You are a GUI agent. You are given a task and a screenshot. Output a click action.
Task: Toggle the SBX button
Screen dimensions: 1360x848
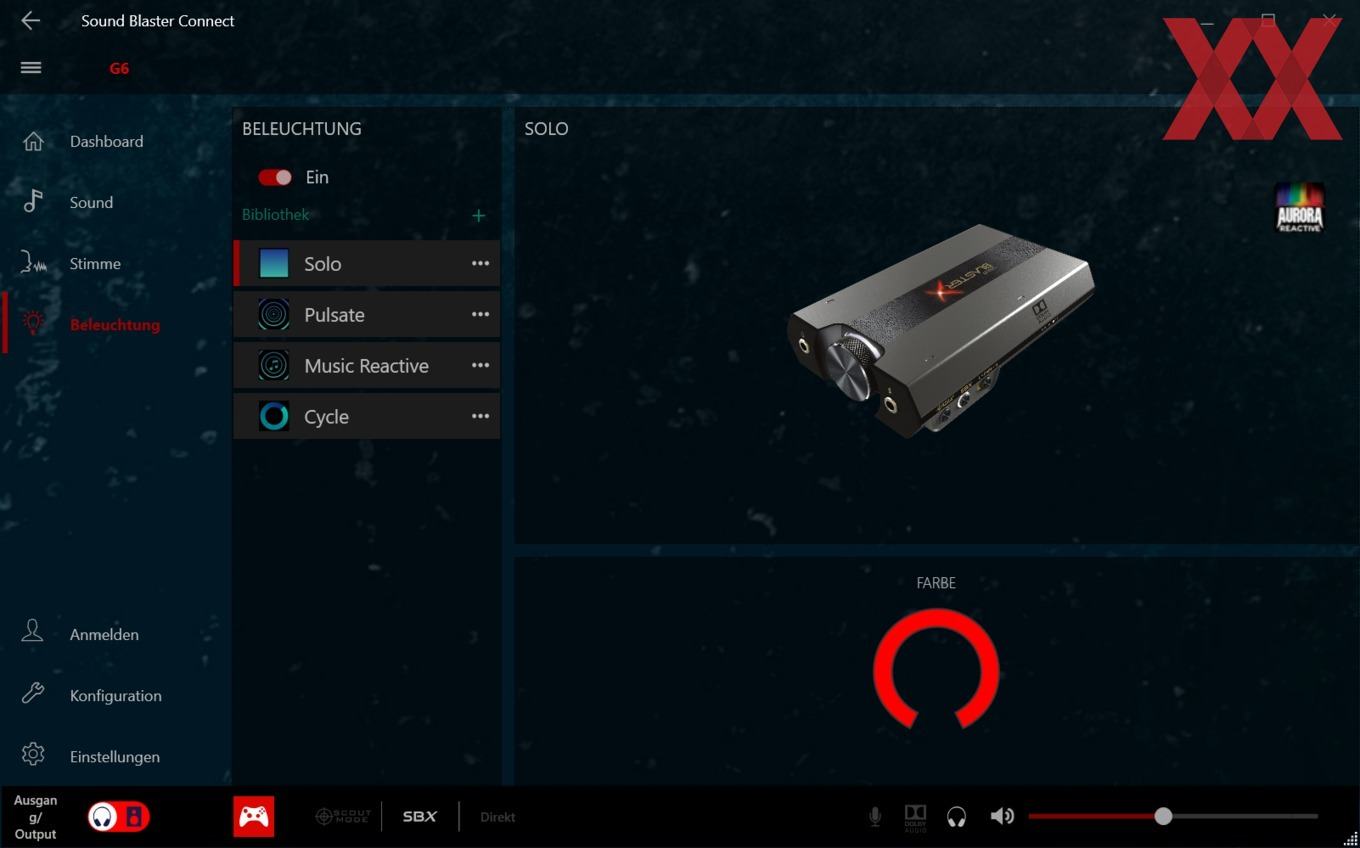click(x=419, y=817)
